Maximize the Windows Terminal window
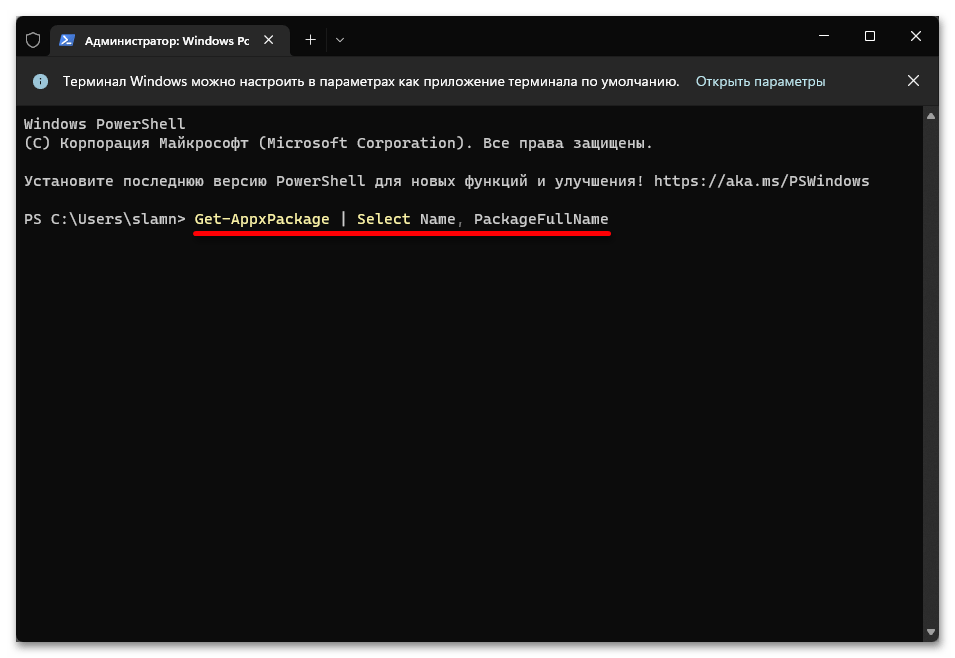This screenshot has width=955, height=658. 869,37
